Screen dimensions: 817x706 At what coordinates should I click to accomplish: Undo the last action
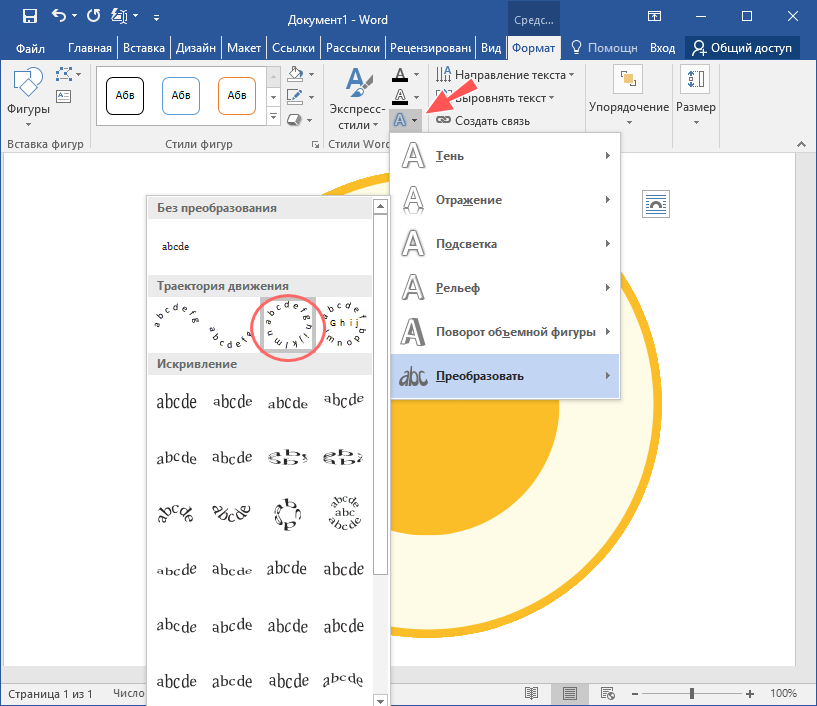[58, 16]
